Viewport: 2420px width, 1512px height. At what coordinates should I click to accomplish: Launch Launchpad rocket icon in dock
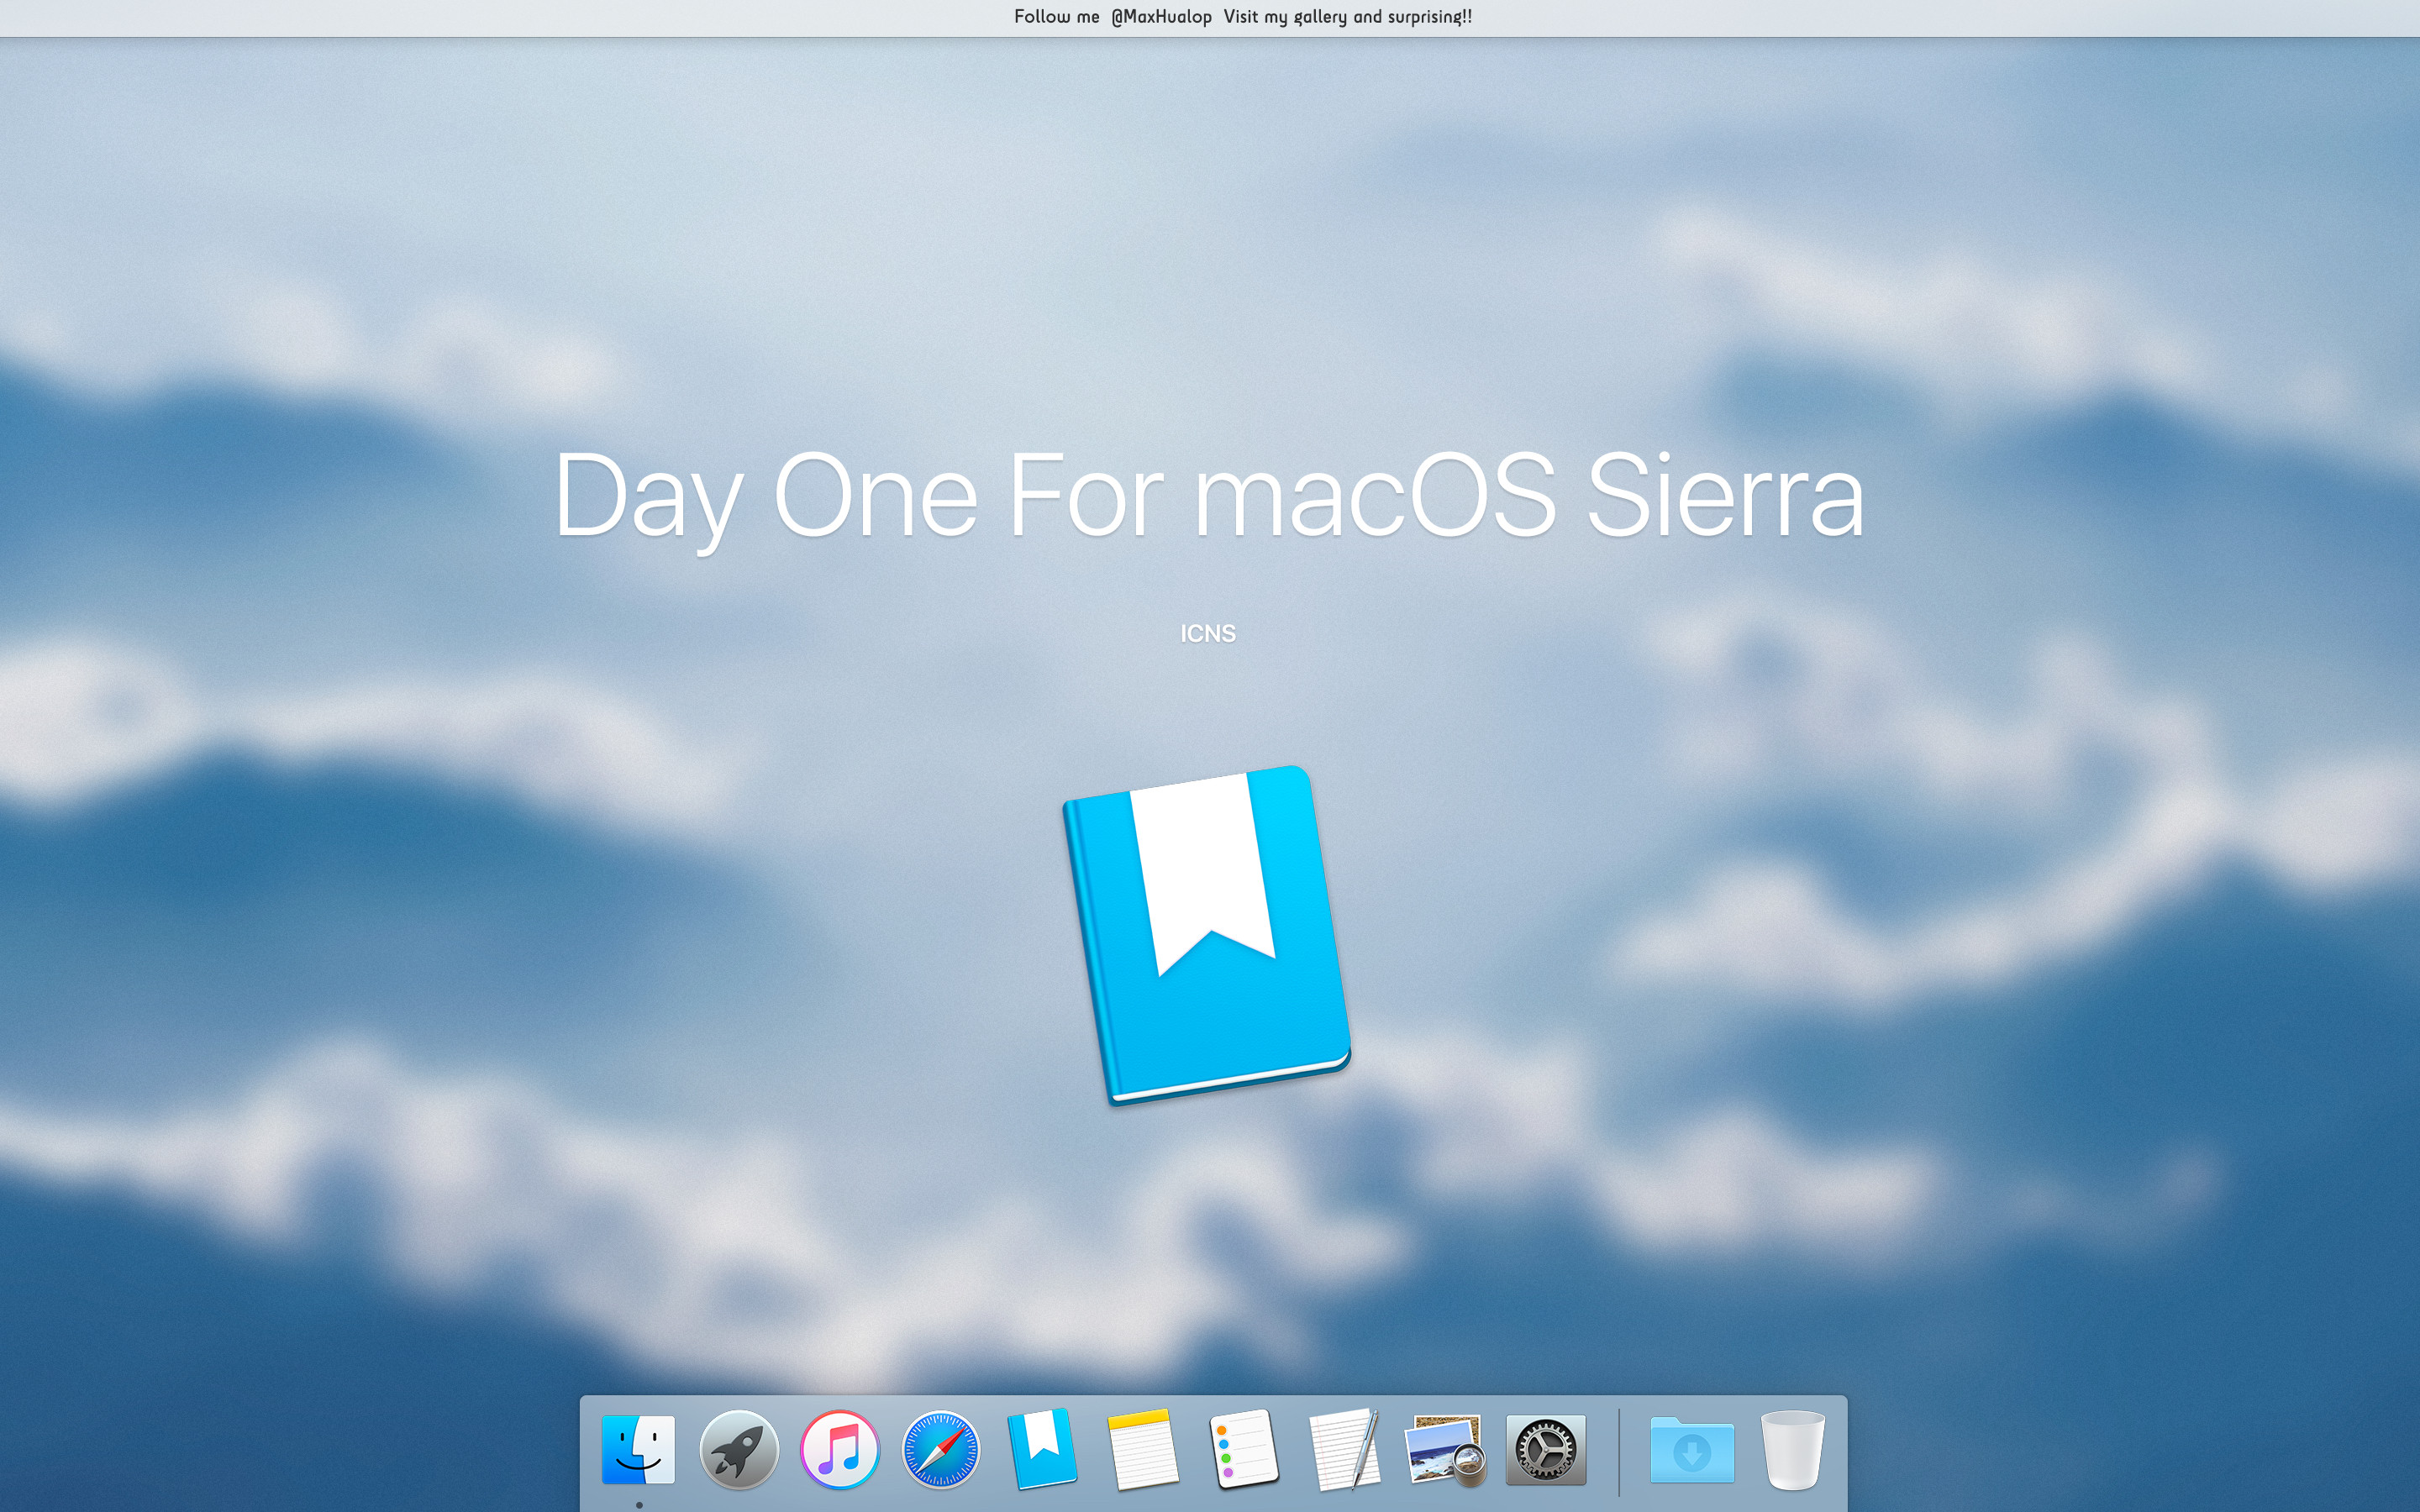739,1449
